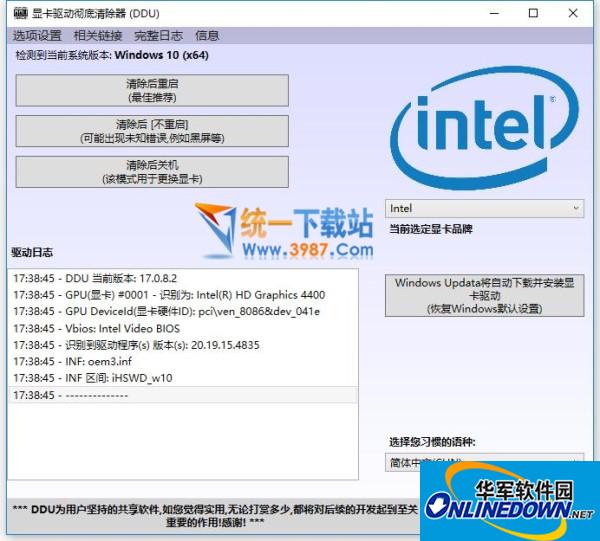Select log line Vbios: Intel Video BIOS
600x541 pixels.
pyautogui.click(x=183, y=328)
